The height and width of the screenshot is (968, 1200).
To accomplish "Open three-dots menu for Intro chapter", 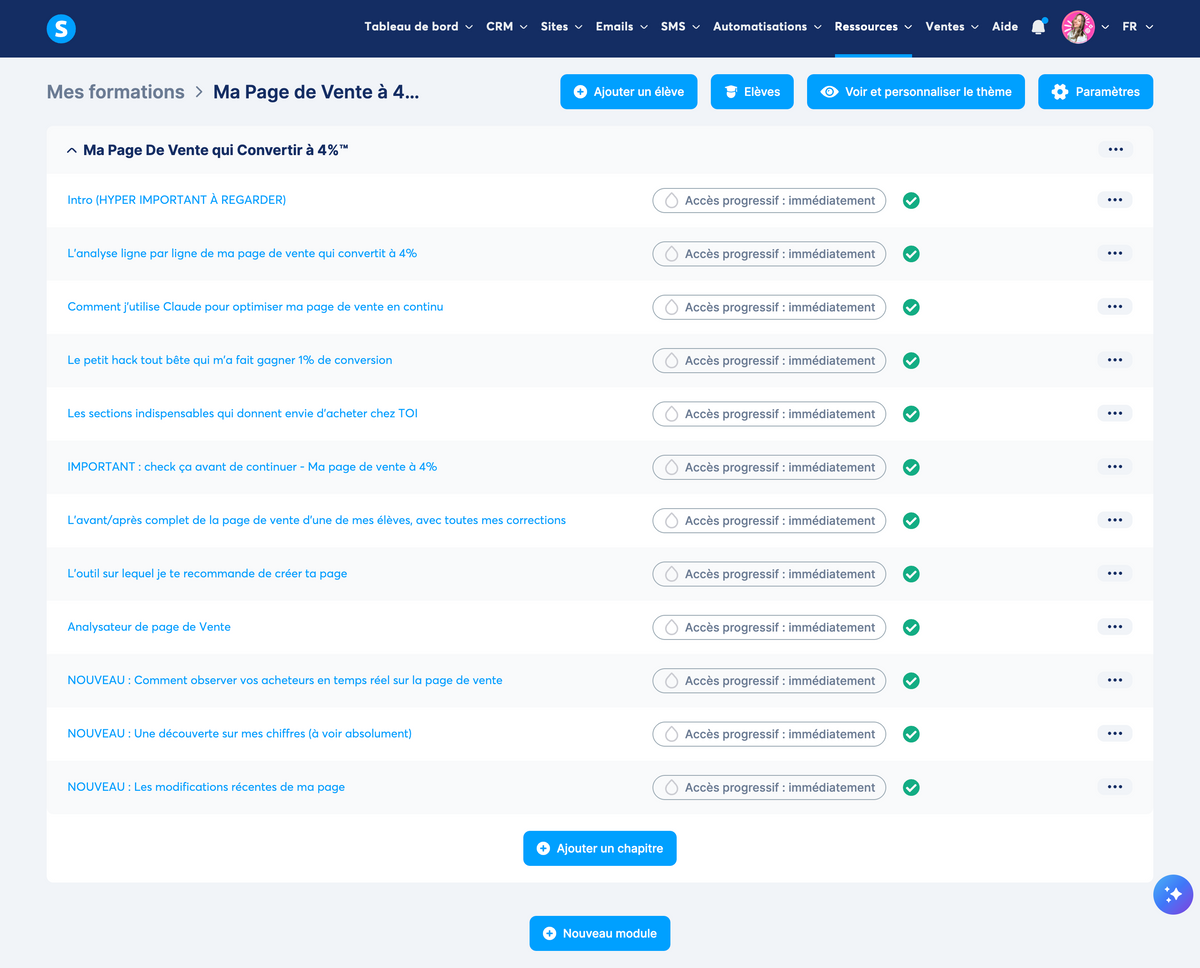I will 1115,200.
